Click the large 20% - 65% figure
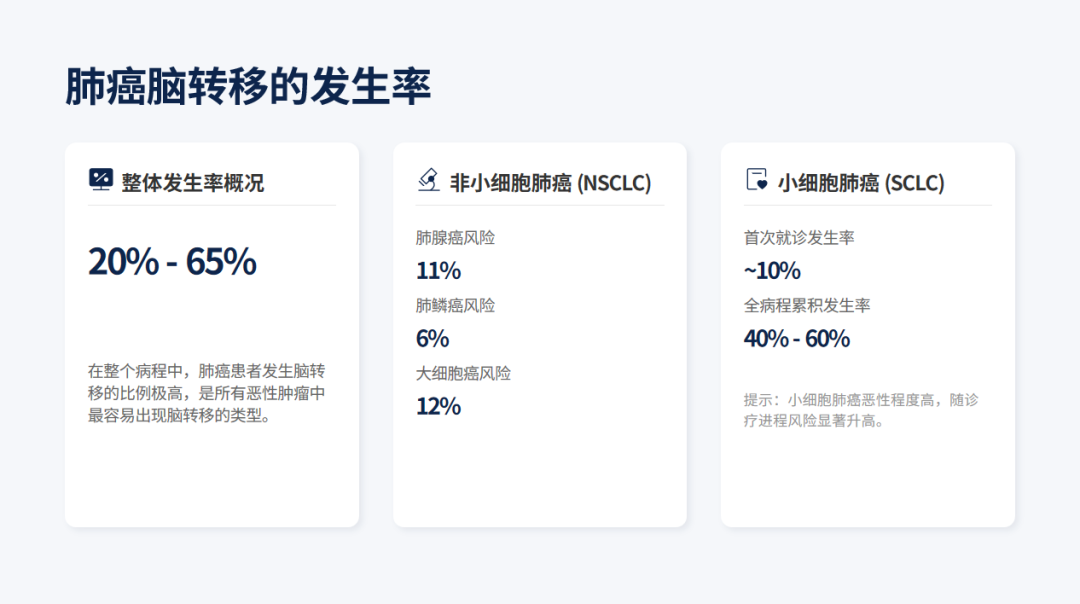This screenshot has width=1080, height=604. coord(172,262)
